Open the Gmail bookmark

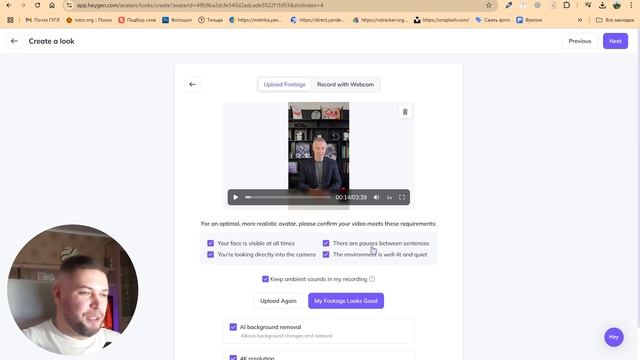pos(42,20)
